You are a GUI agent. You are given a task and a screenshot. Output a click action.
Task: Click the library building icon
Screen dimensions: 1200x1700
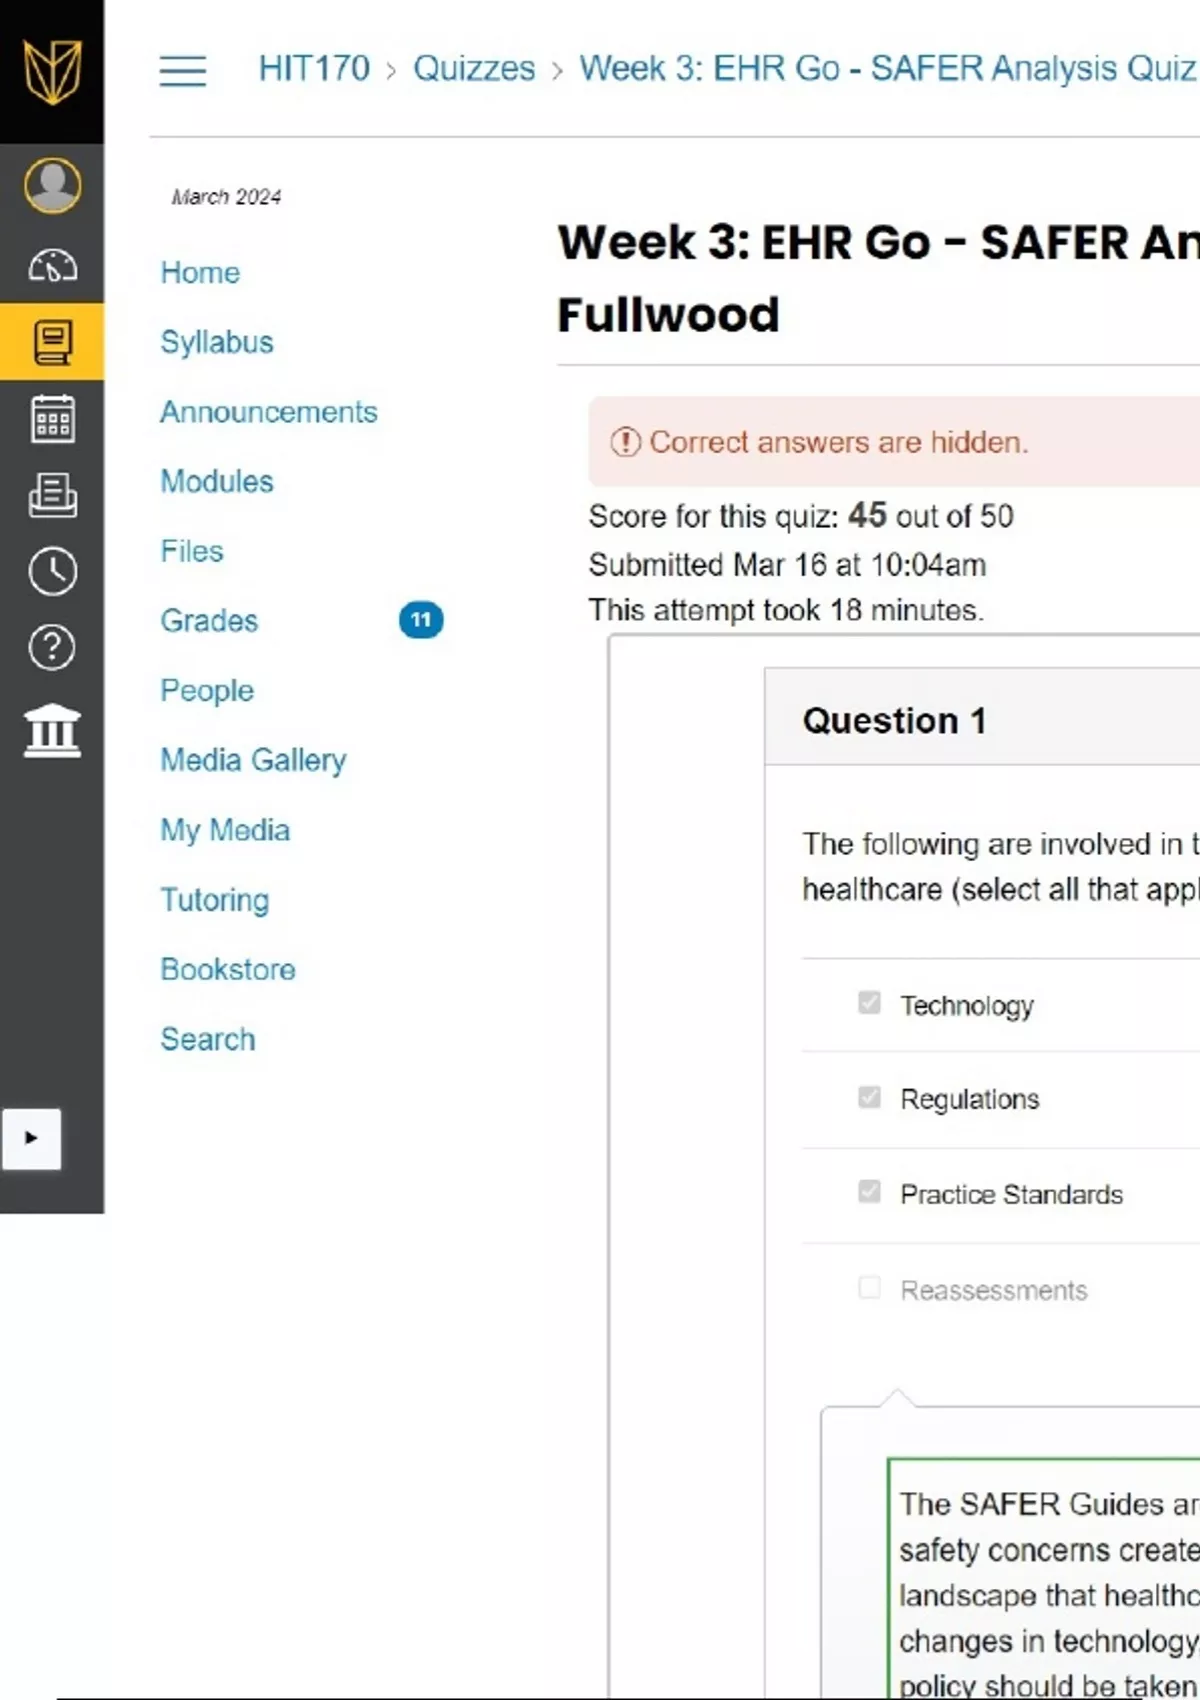tap(52, 730)
